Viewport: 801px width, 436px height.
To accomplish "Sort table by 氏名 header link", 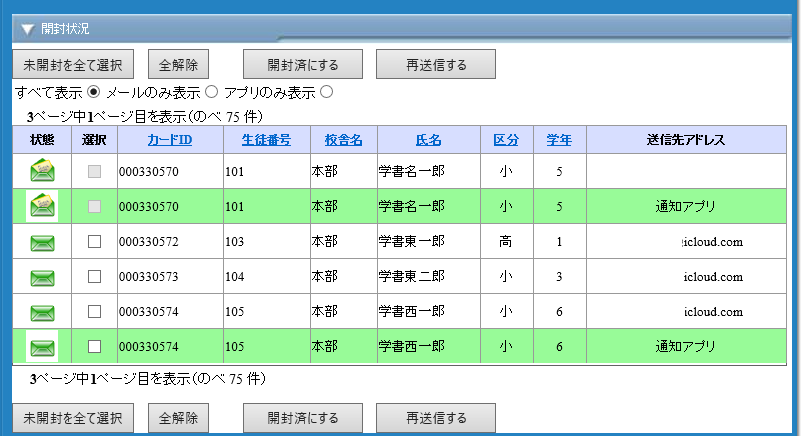I will [428, 139].
